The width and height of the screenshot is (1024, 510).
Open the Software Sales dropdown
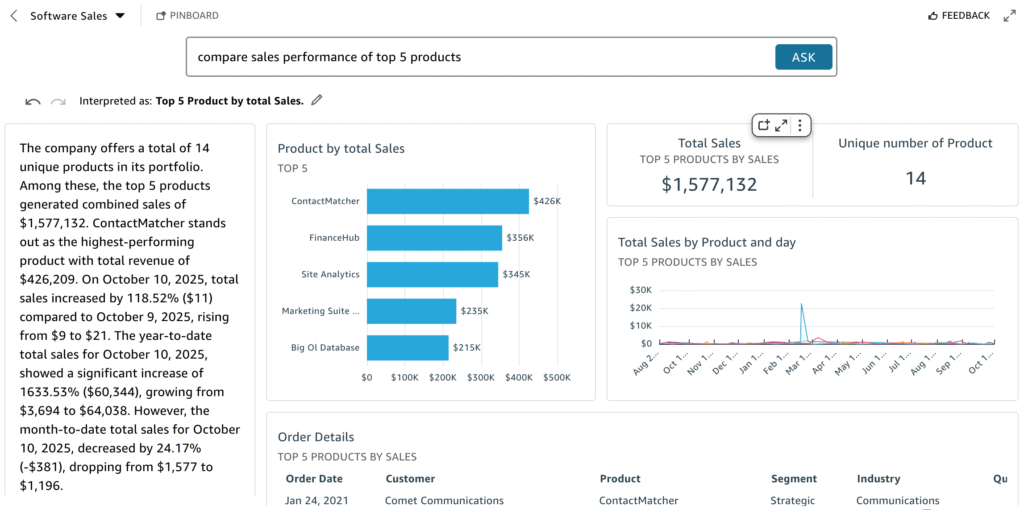coord(120,16)
